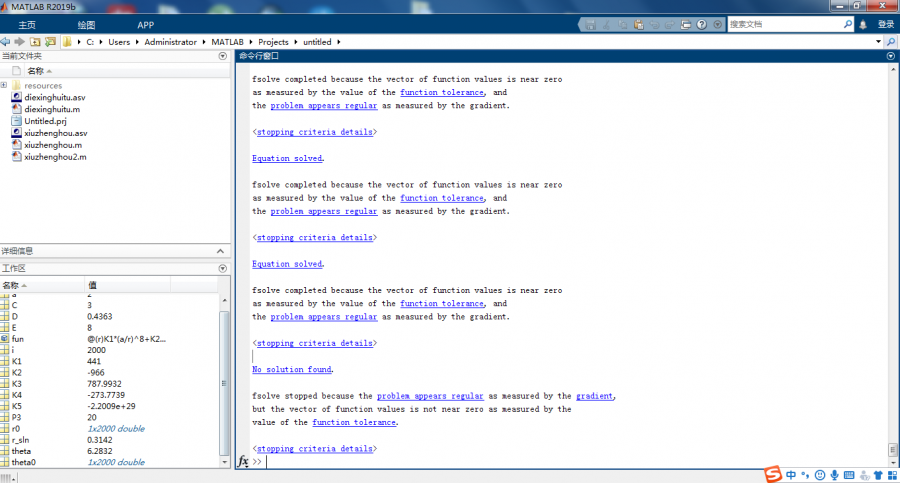Click the Sogou input method tray icon

(x=772, y=474)
